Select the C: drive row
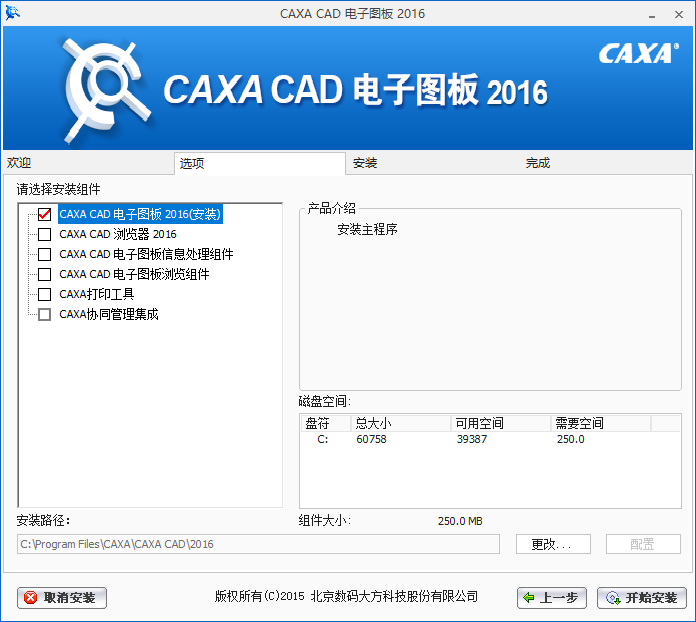Viewport: 696px width, 622px height. point(490,440)
